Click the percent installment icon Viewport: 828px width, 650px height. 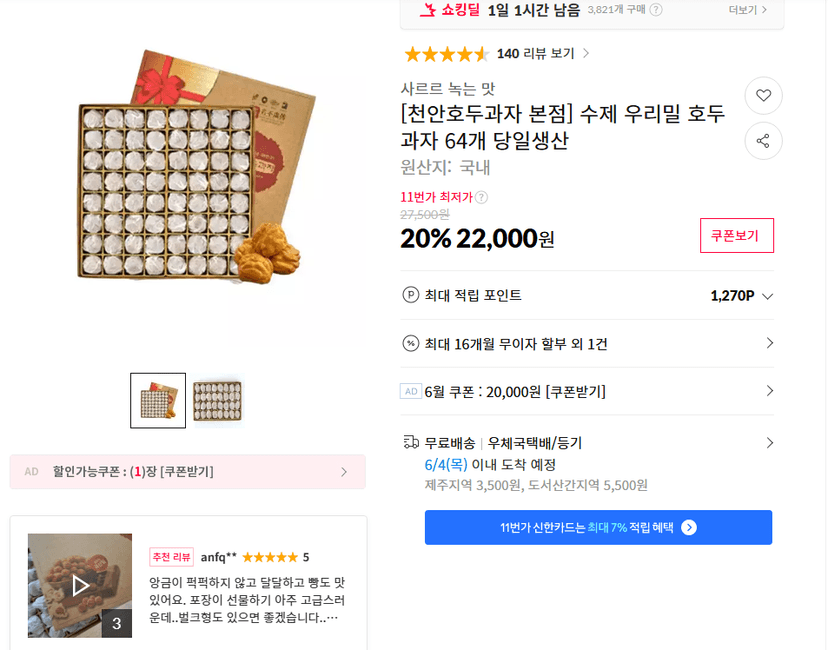tap(410, 344)
